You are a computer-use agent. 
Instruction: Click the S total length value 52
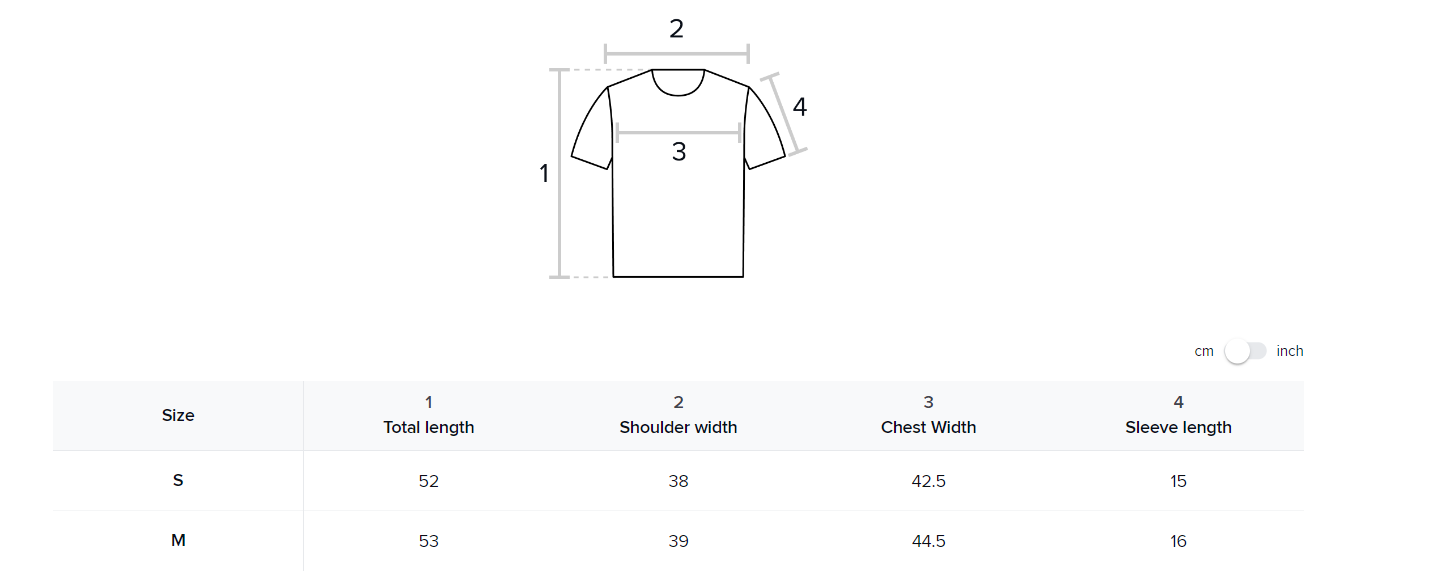[x=429, y=481]
